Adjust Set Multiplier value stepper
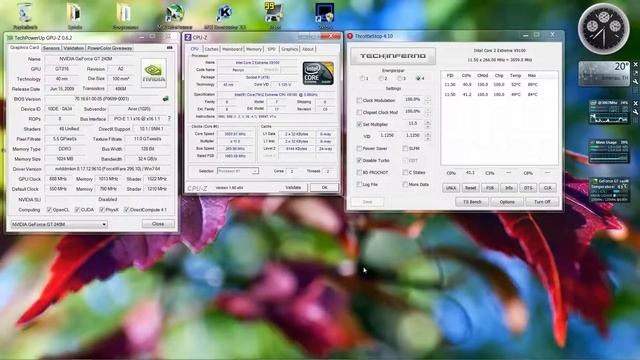 [x=428, y=124]
